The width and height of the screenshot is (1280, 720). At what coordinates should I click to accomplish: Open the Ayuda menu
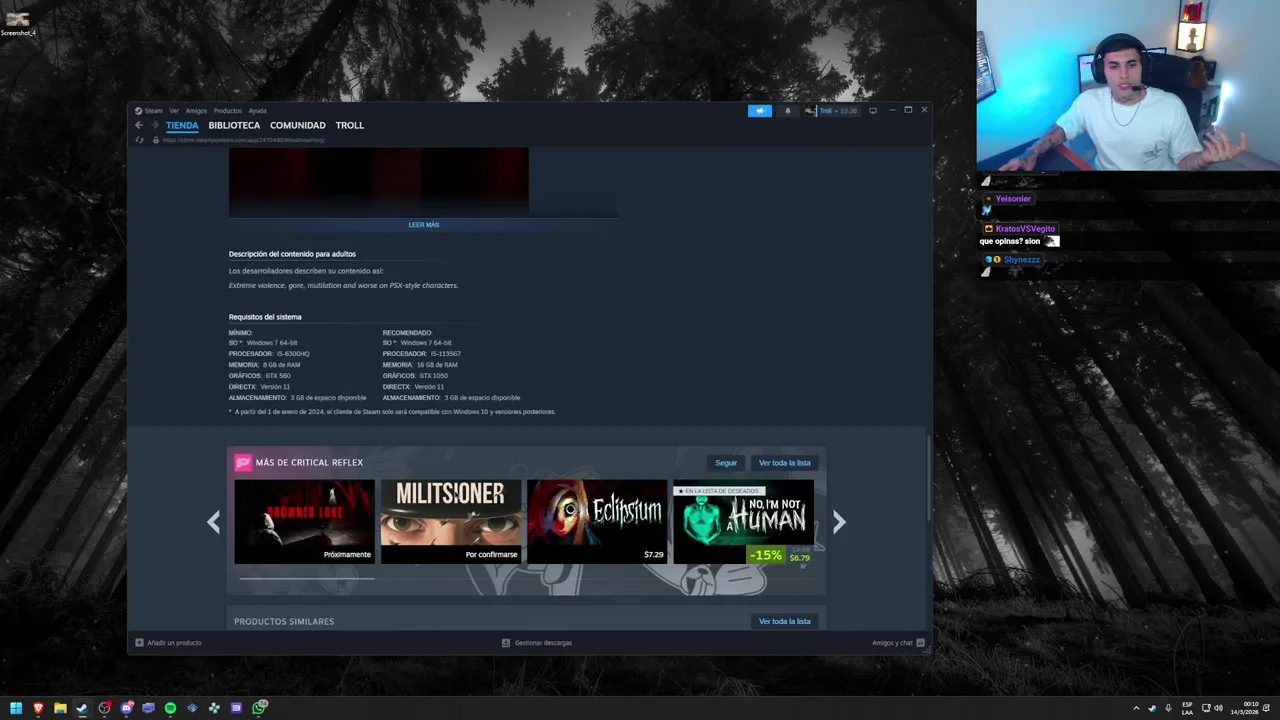(x=257, y=111)
